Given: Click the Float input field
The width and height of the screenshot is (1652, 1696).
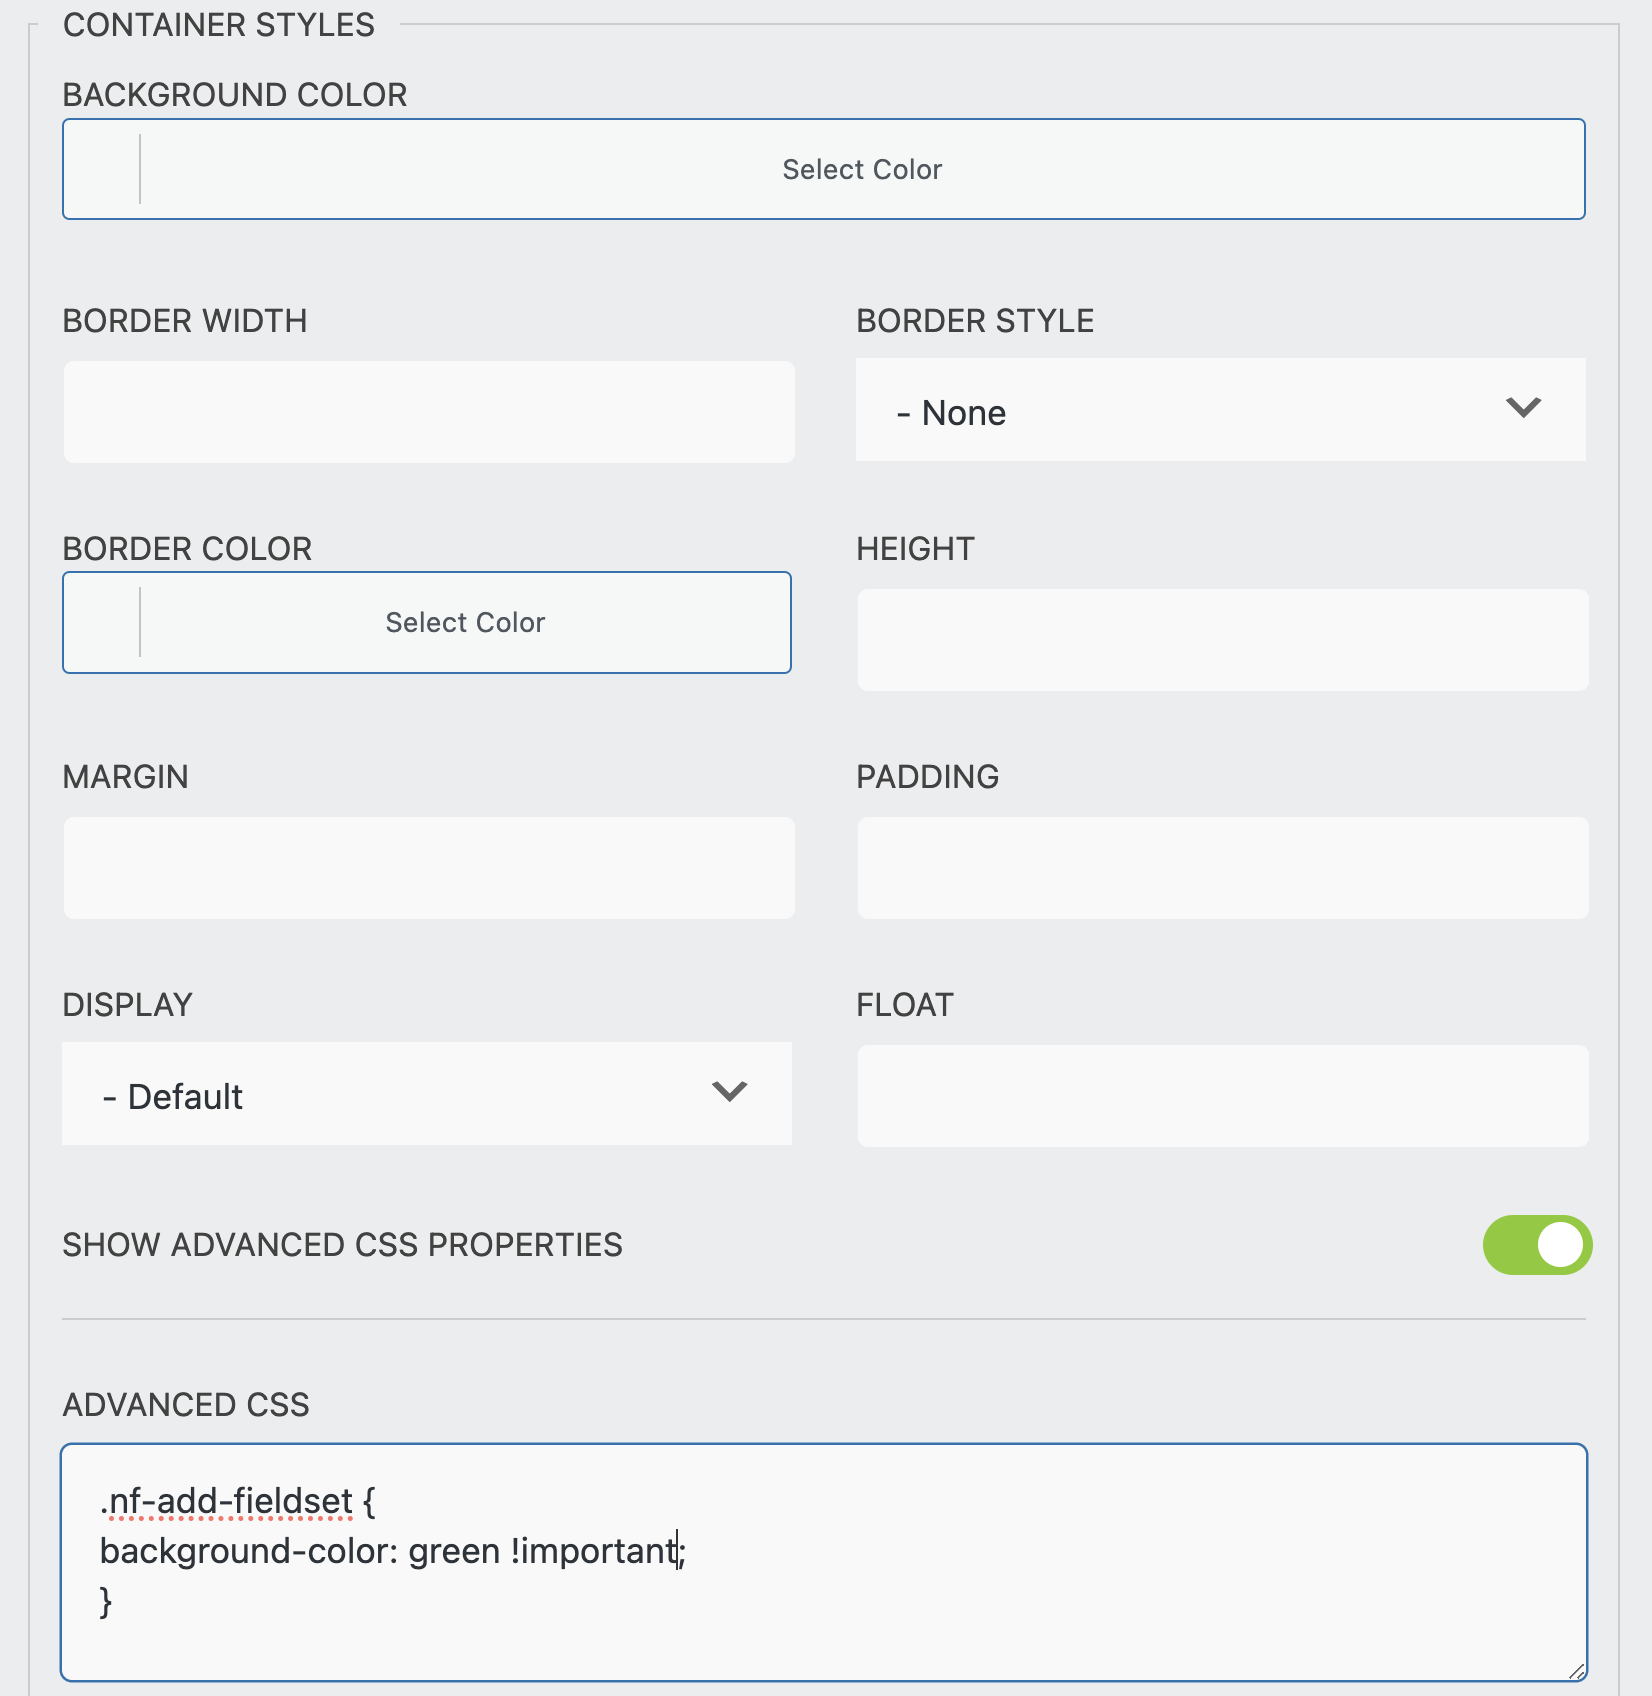Looking at the screenshot, I should tap(1221, 1095).
